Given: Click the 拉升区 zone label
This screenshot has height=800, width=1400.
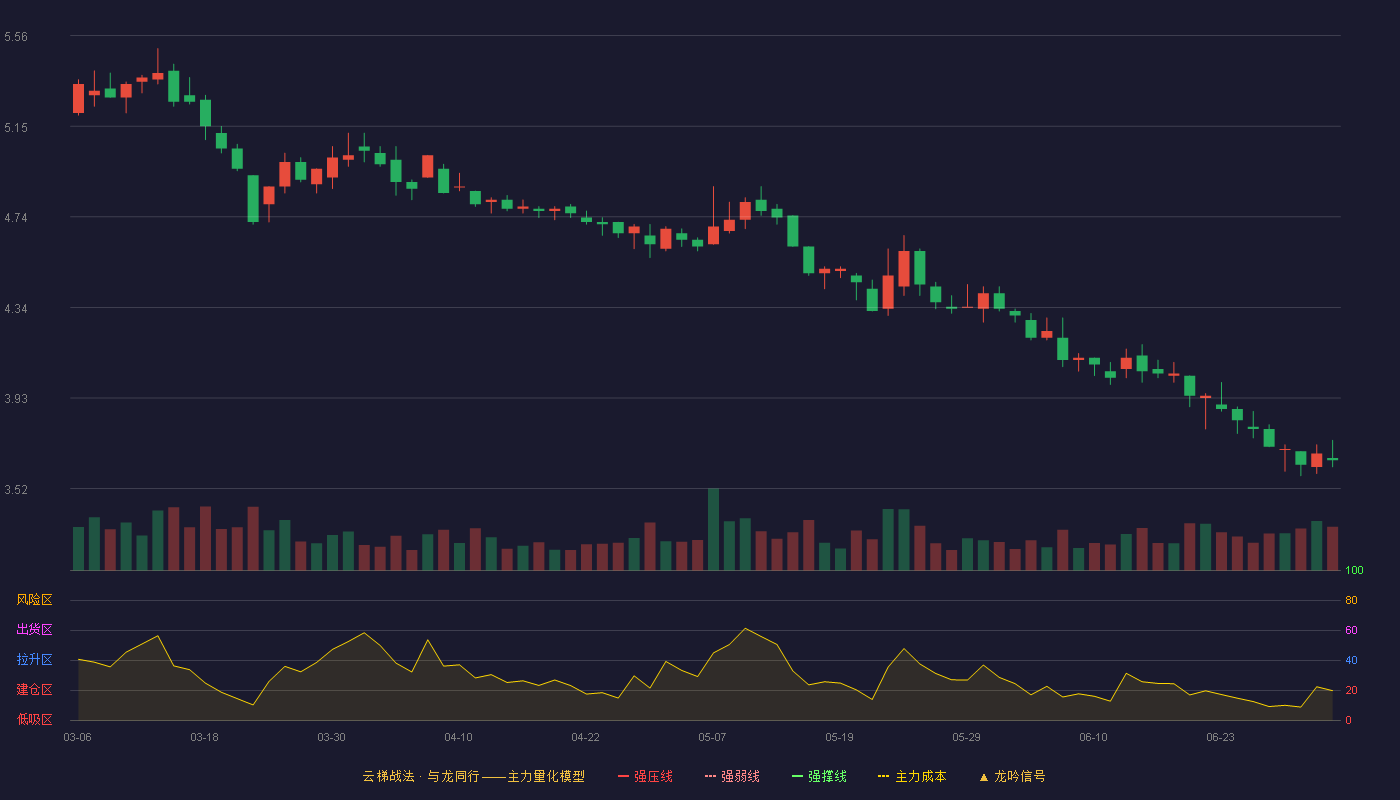Looking at the screenshot, I should point(34,660).
